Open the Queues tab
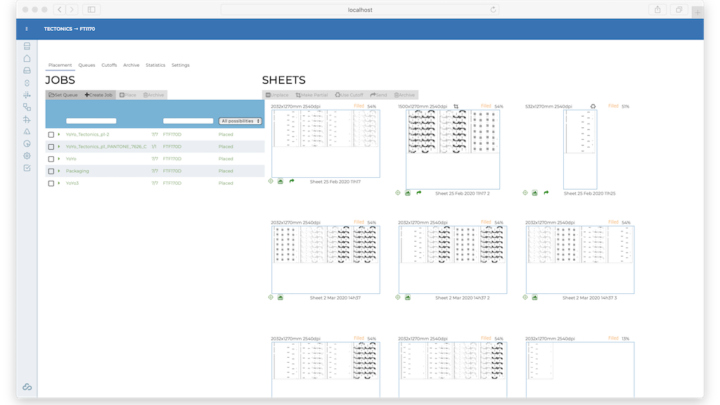The width and height of the screenshot is (720, 405). pyautogui.click(x=86, y=65)
